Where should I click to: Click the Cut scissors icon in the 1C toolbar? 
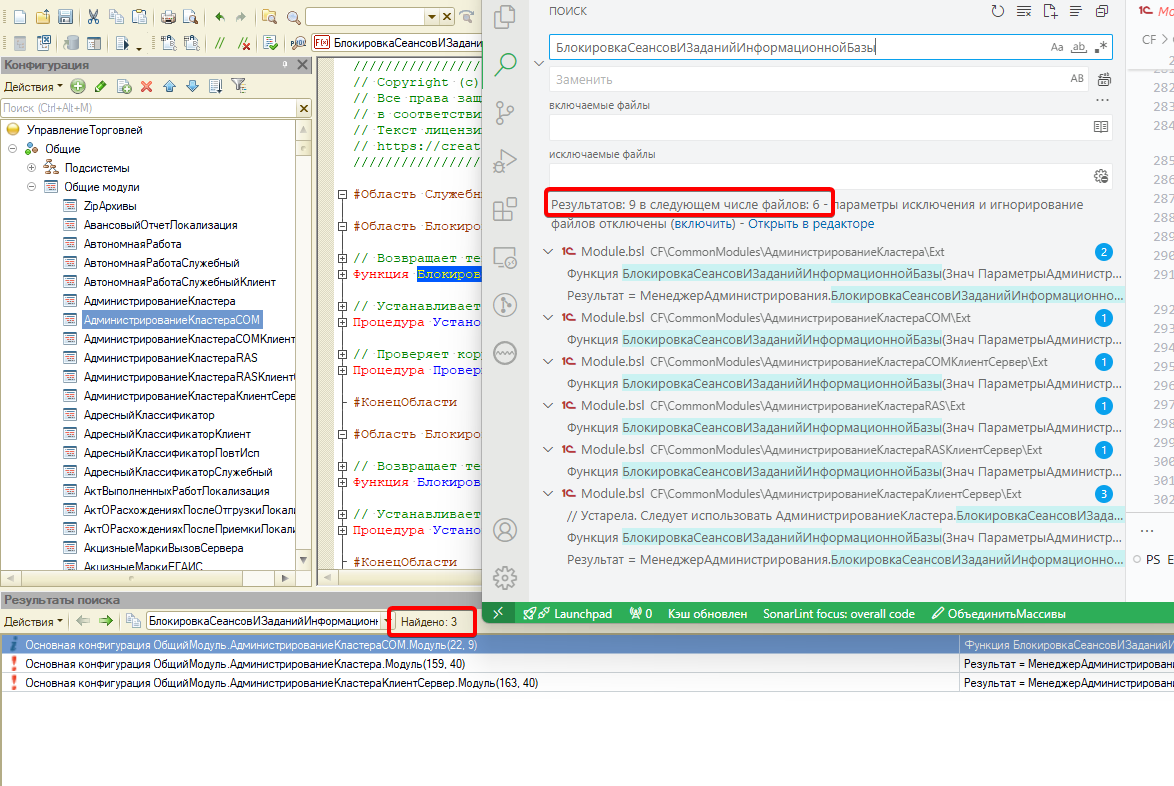[x=94, y=16]
